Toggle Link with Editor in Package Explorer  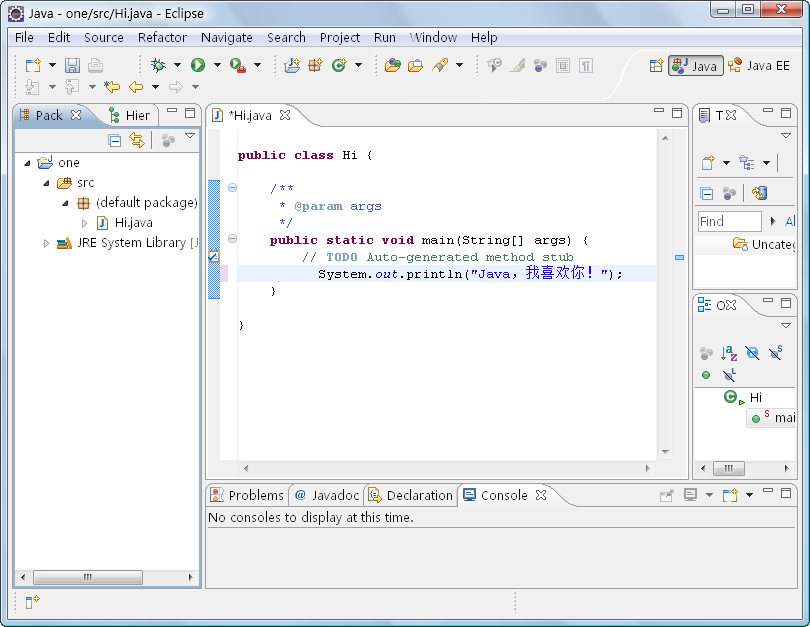137,141
